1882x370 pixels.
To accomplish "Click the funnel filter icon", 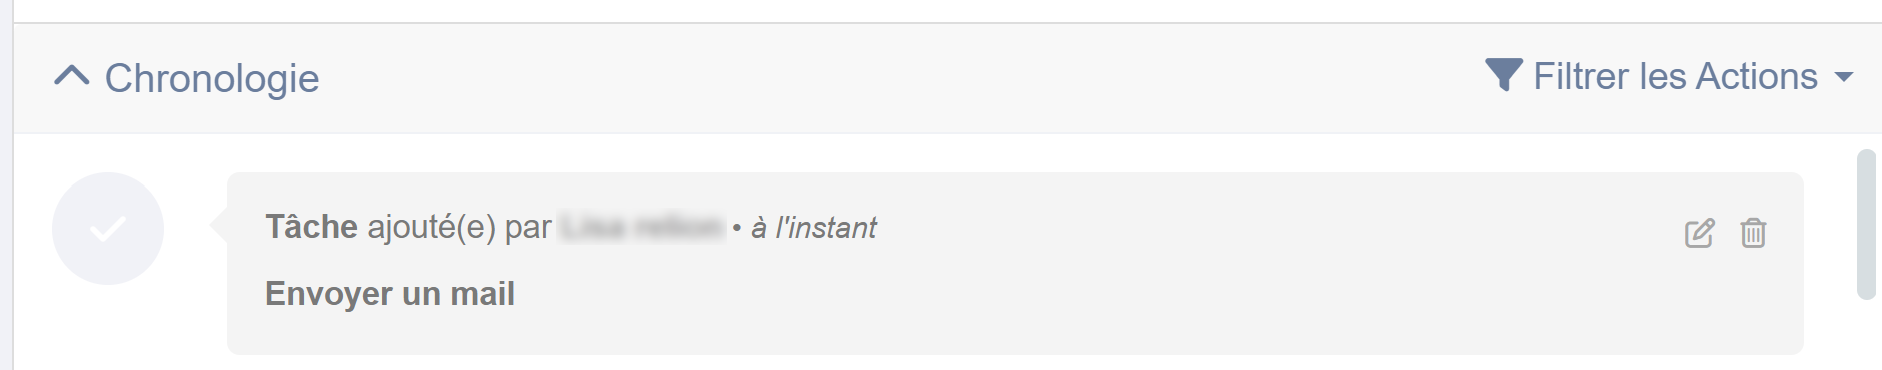I will coord(1503,75).
